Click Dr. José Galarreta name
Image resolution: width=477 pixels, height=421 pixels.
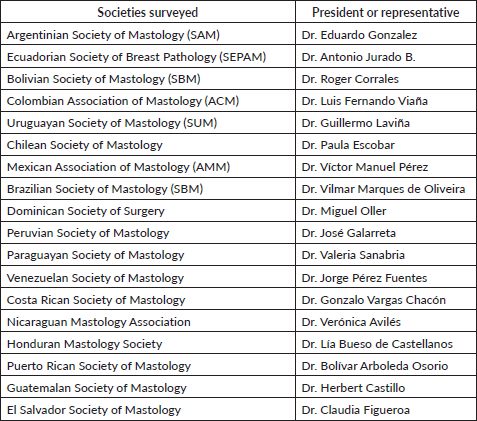pyautogui.click(x=349, y=233)
